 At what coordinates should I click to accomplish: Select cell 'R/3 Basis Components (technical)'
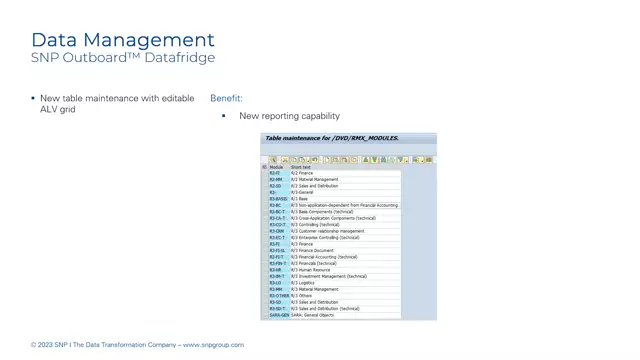tap(345, 212)
